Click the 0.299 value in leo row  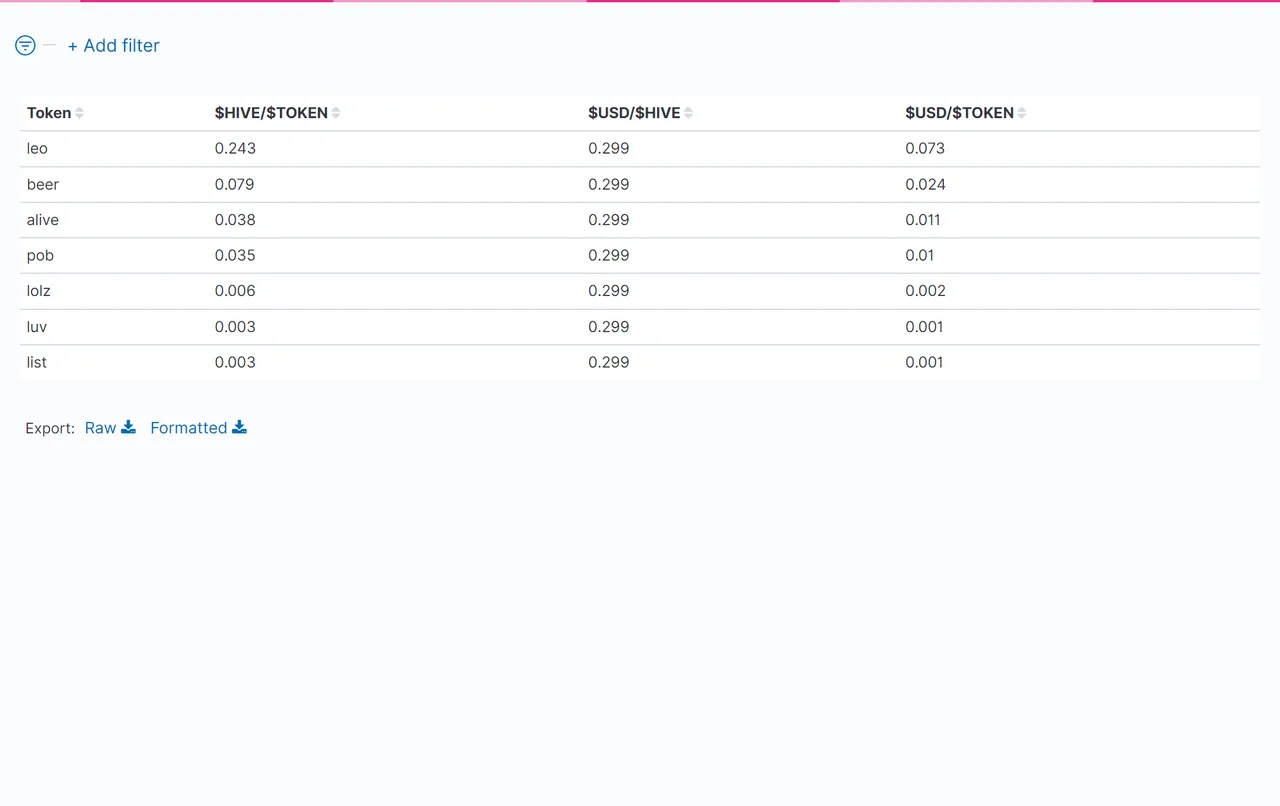point(609,149)
